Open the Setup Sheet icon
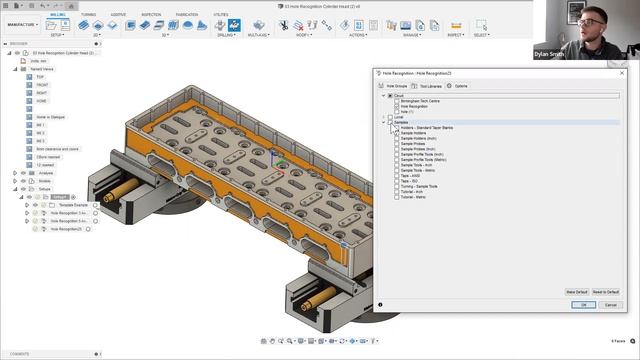This screenshot has height=360, width=640. (x=373, y=25)
